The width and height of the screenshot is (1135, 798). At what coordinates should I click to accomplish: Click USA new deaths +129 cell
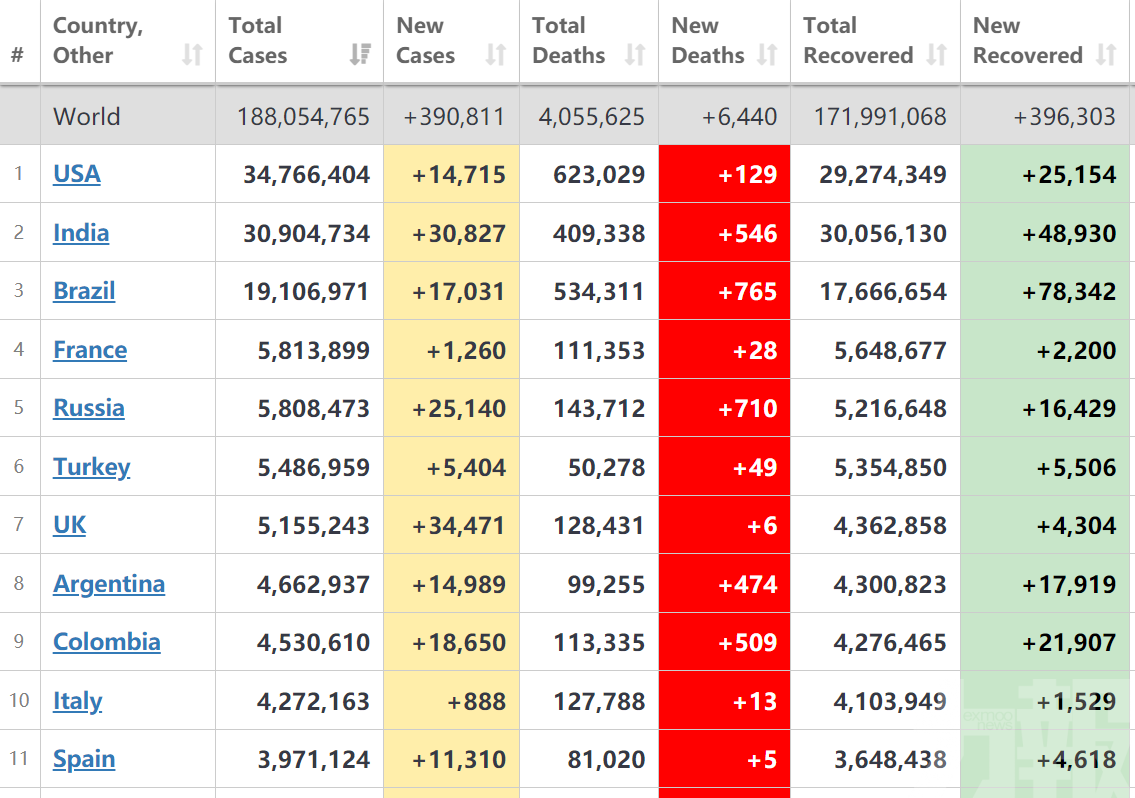coord(725,174)
